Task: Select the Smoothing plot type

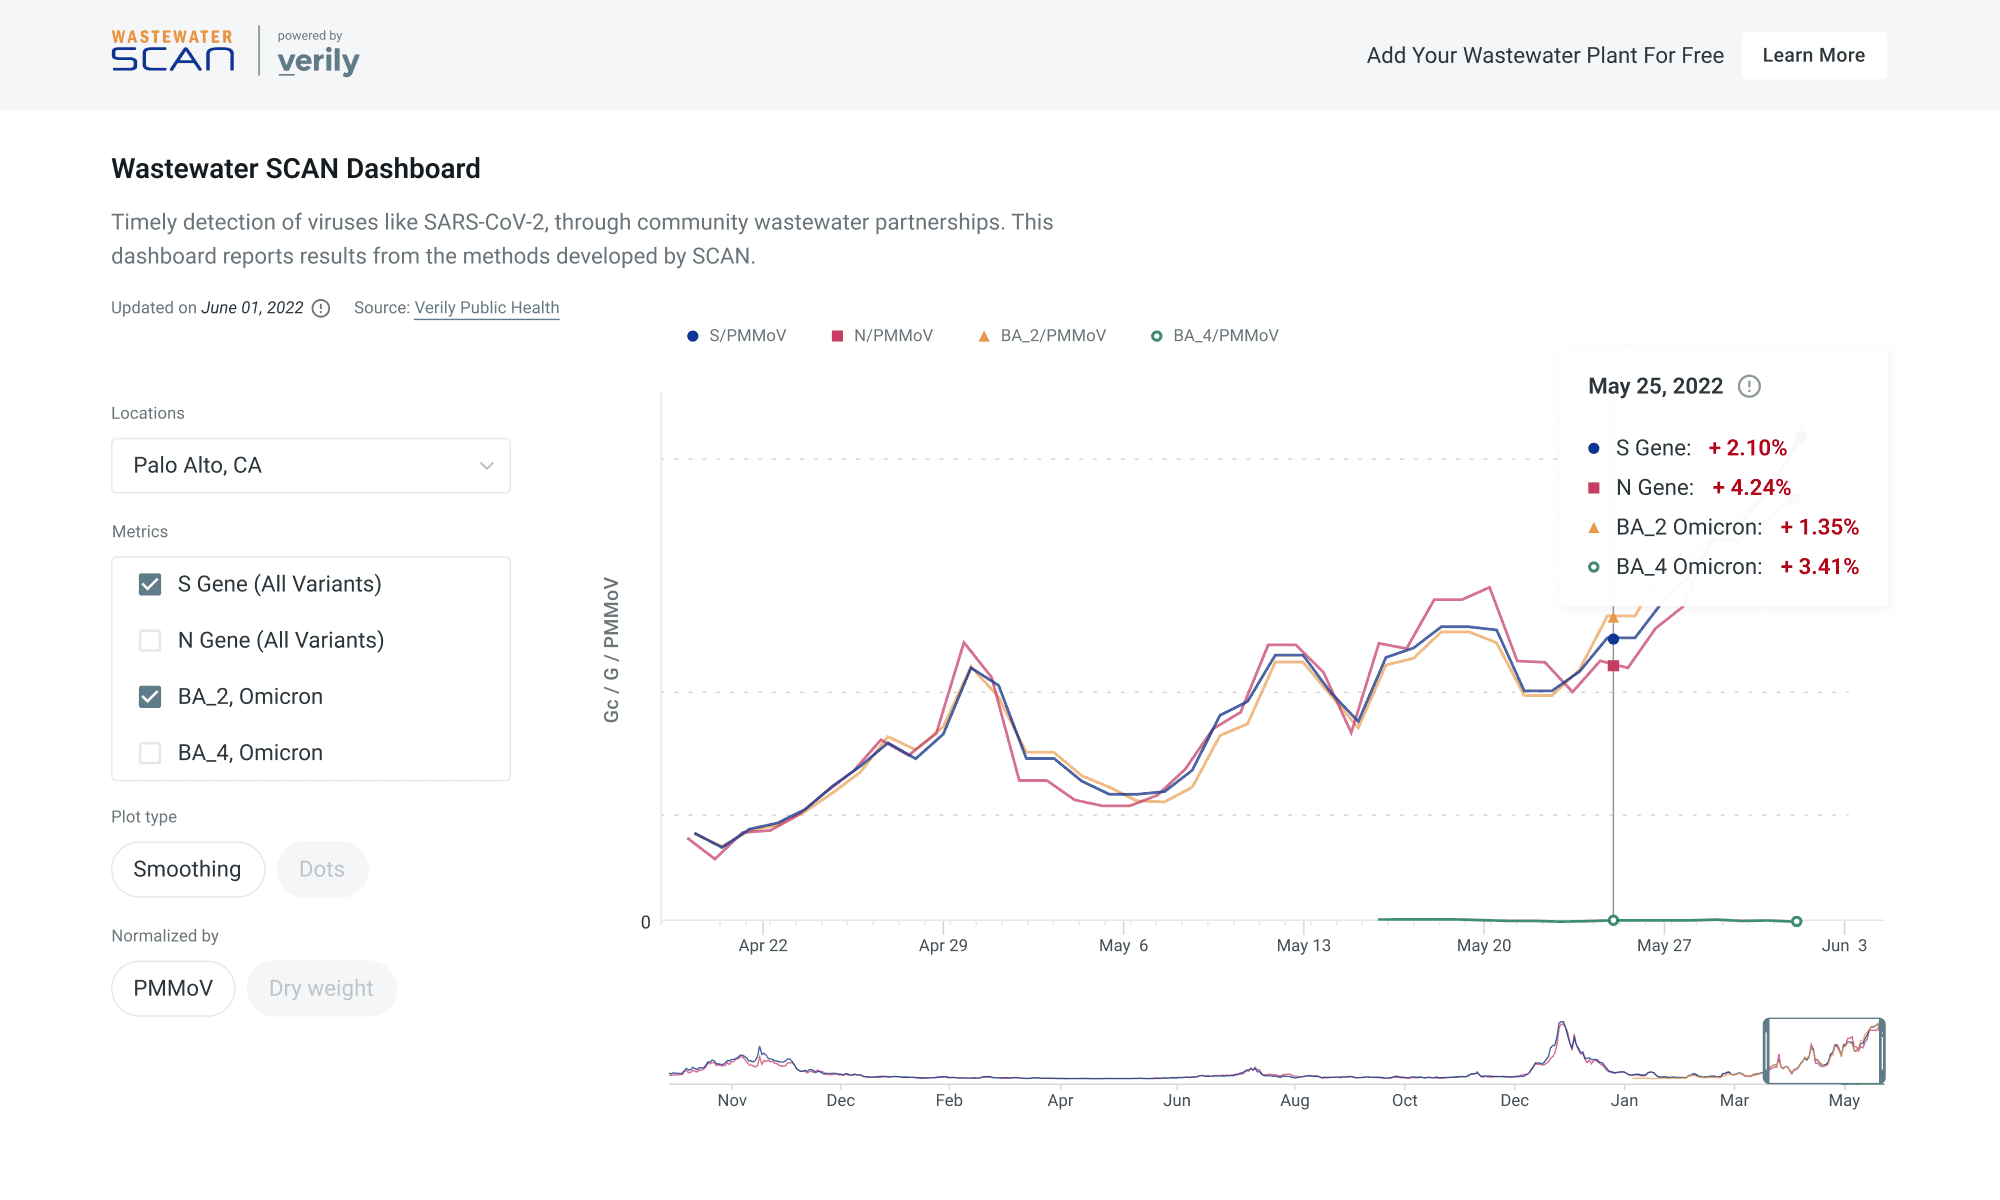Action: (x=187, y=869)
